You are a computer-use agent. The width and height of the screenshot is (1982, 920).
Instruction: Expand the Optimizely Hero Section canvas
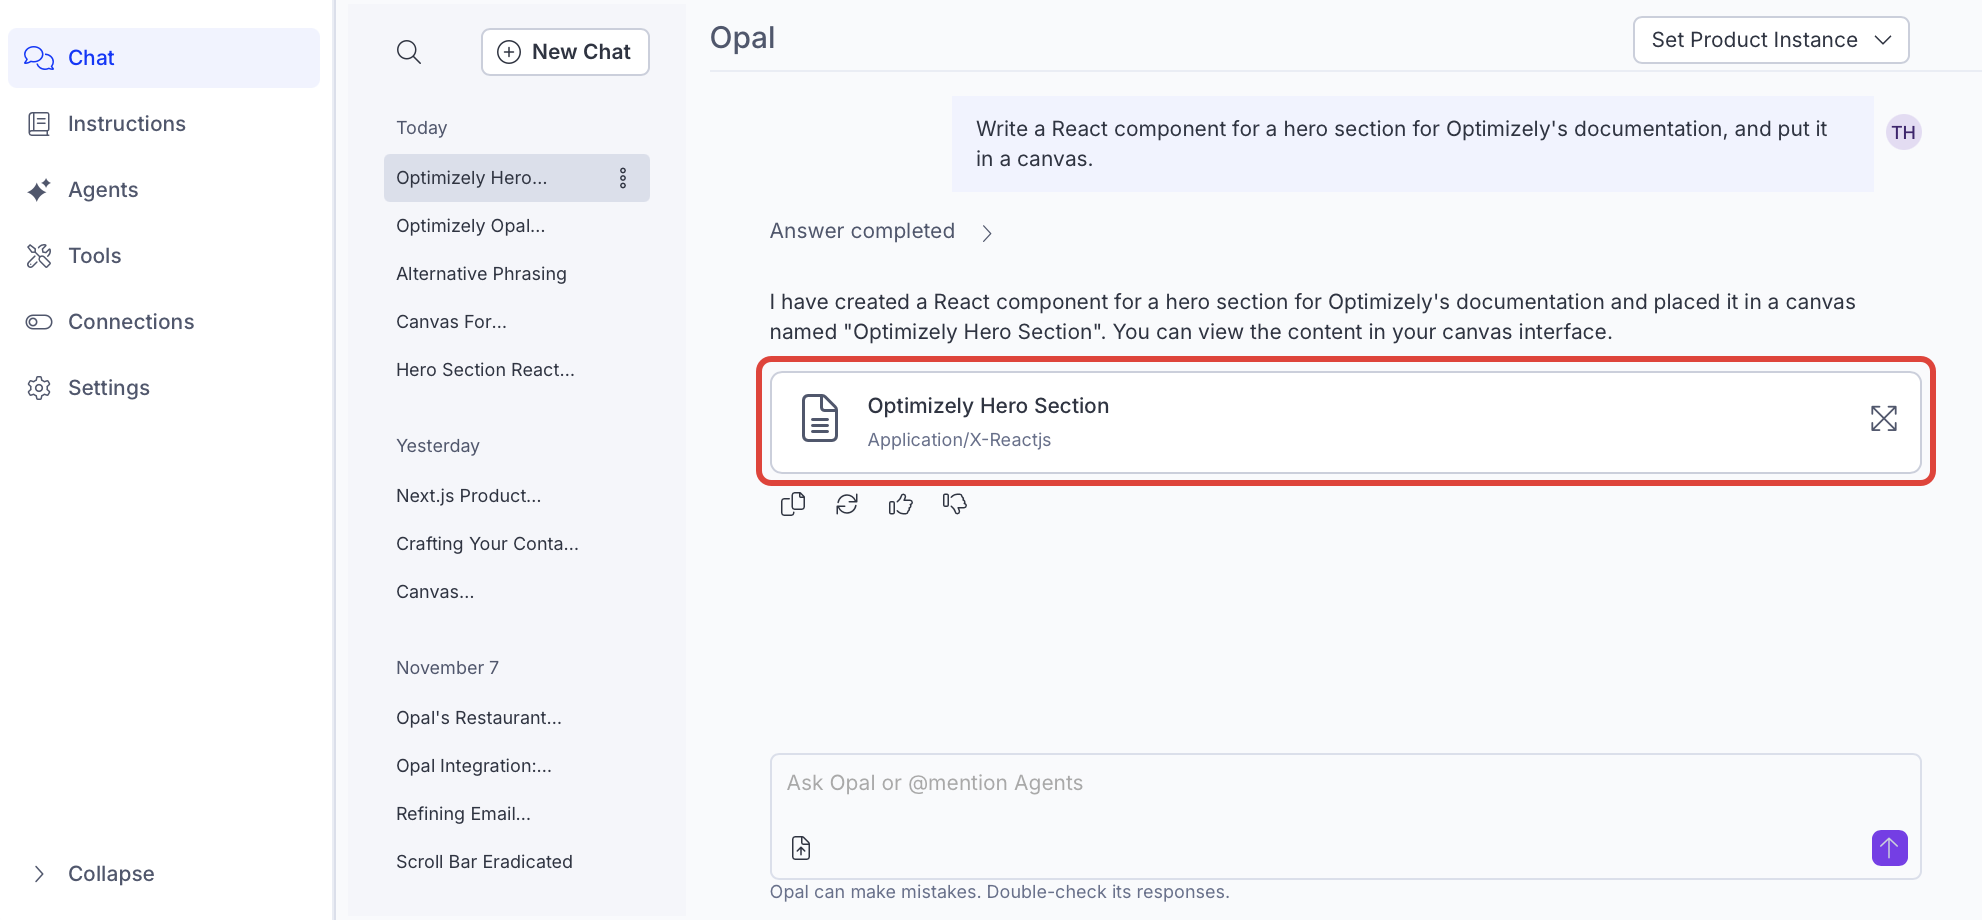[1883, 419]
